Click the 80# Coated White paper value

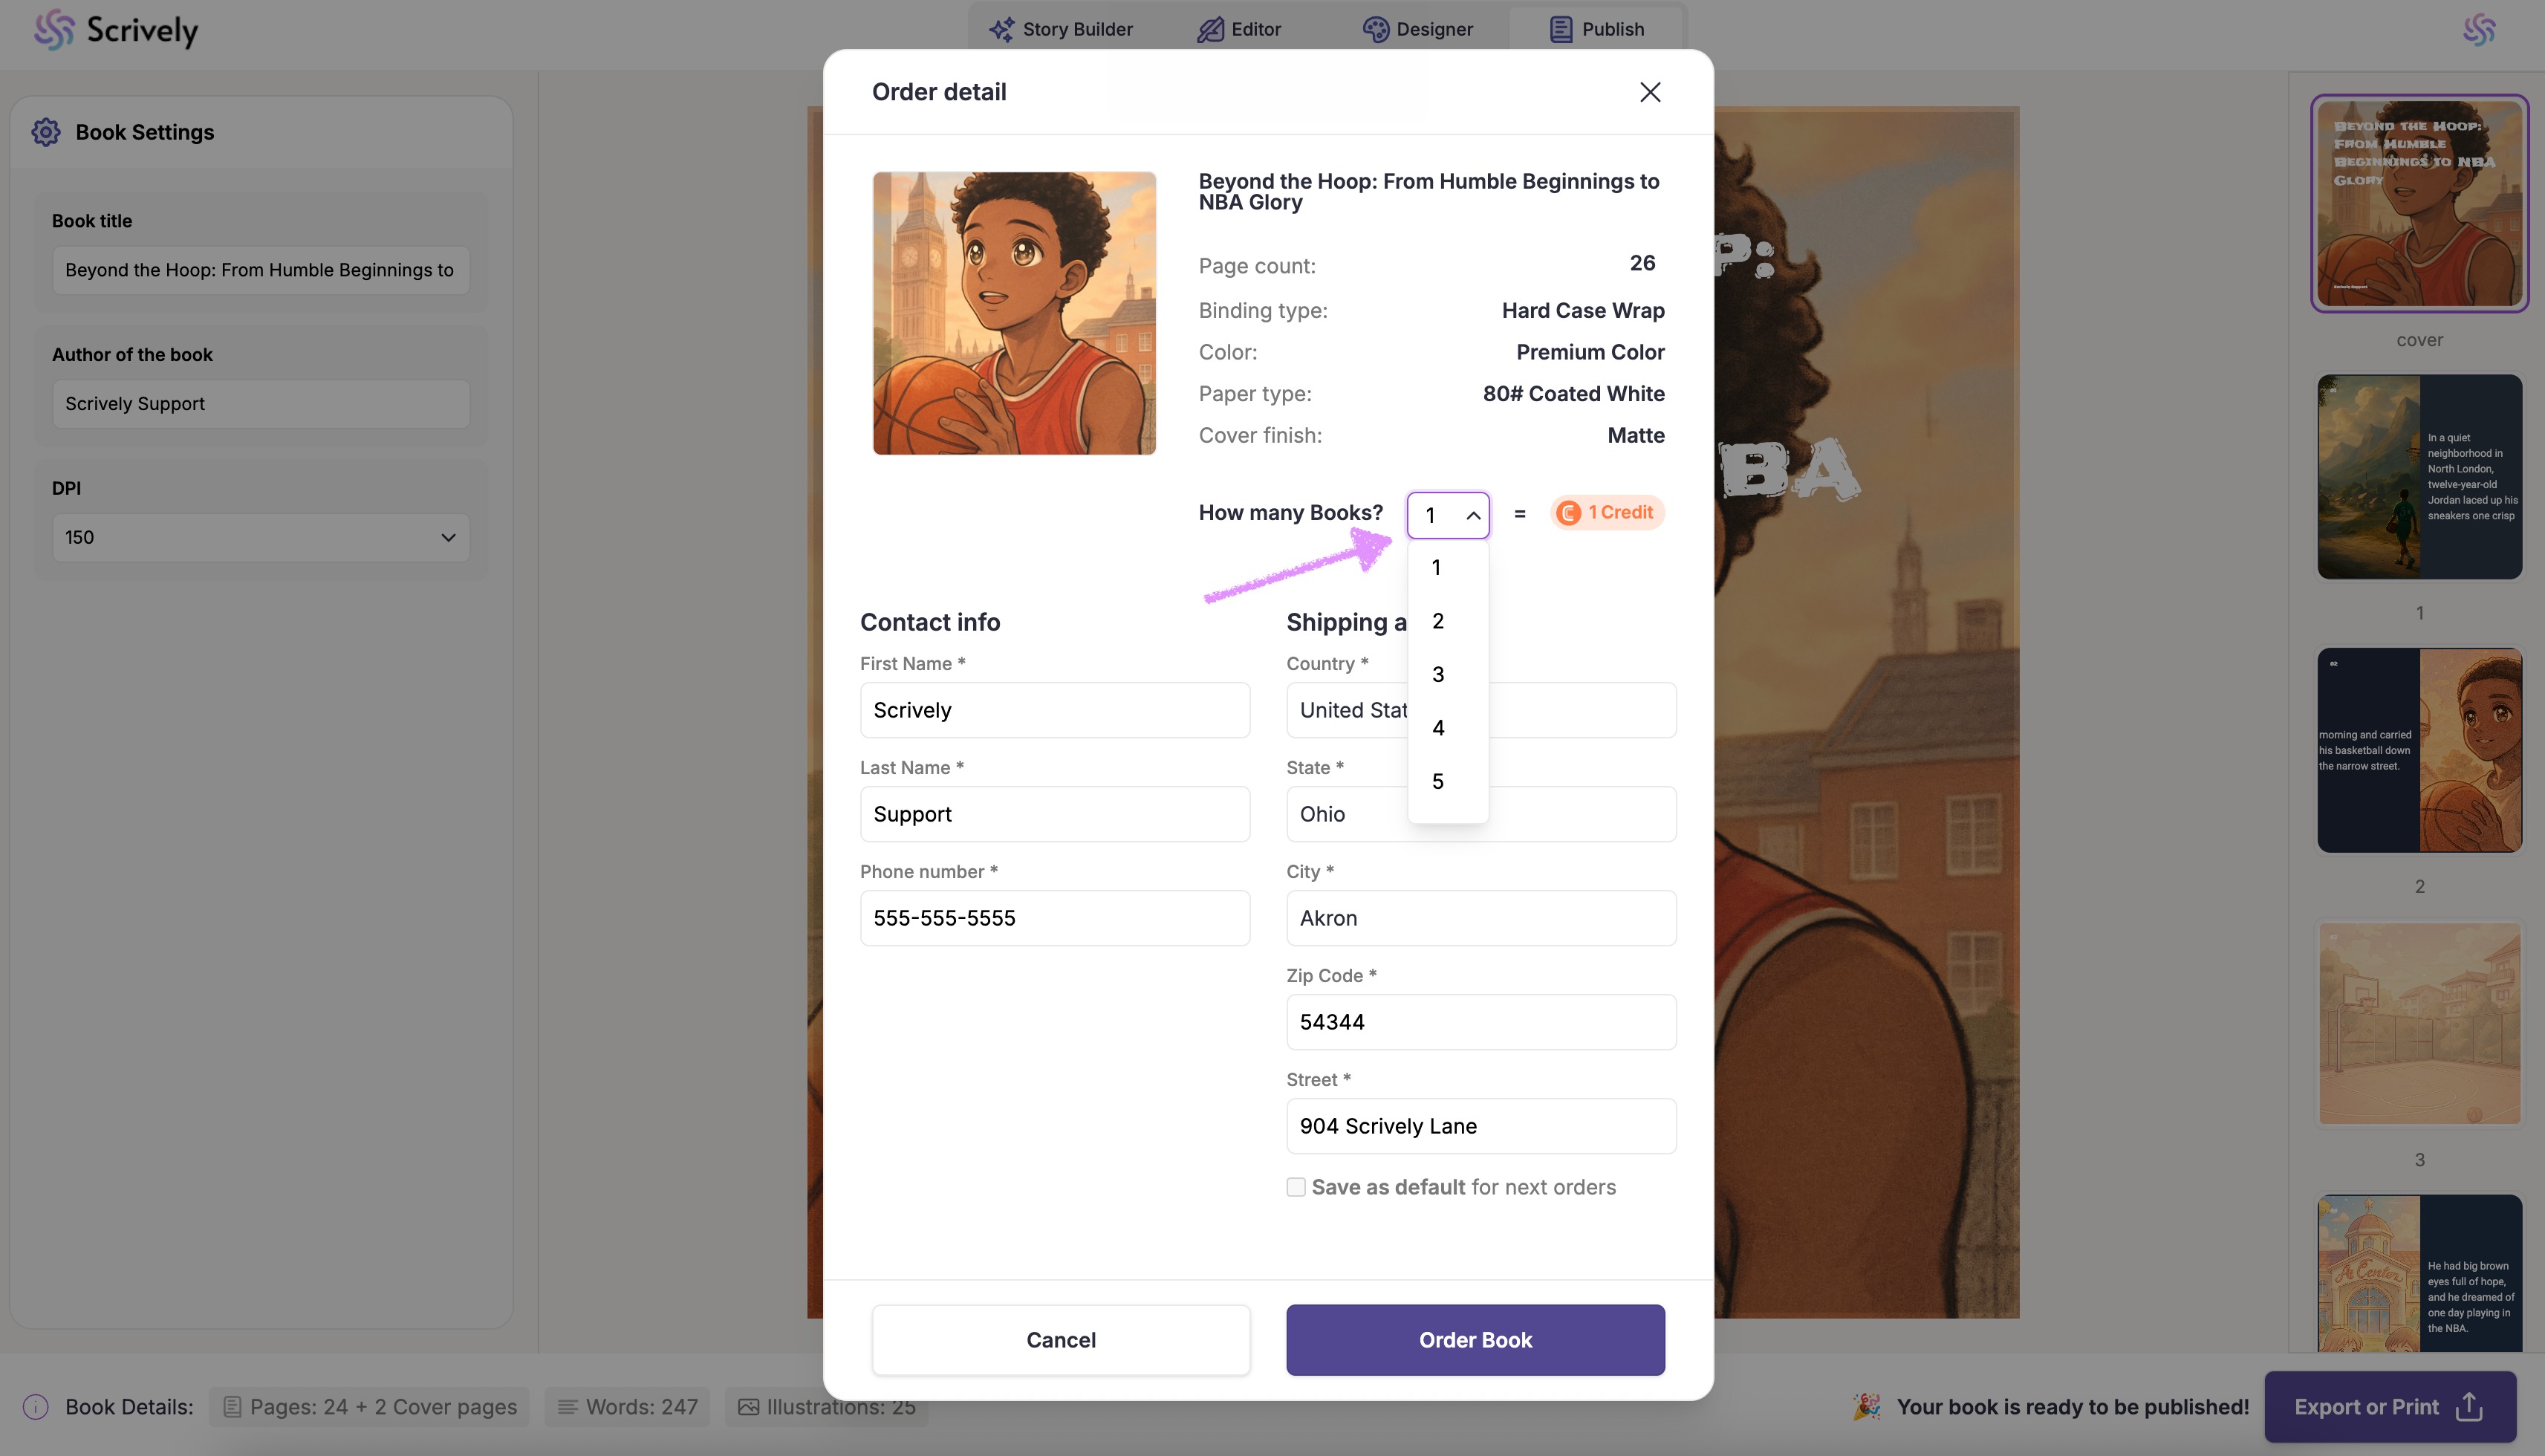coord(1574,394)
